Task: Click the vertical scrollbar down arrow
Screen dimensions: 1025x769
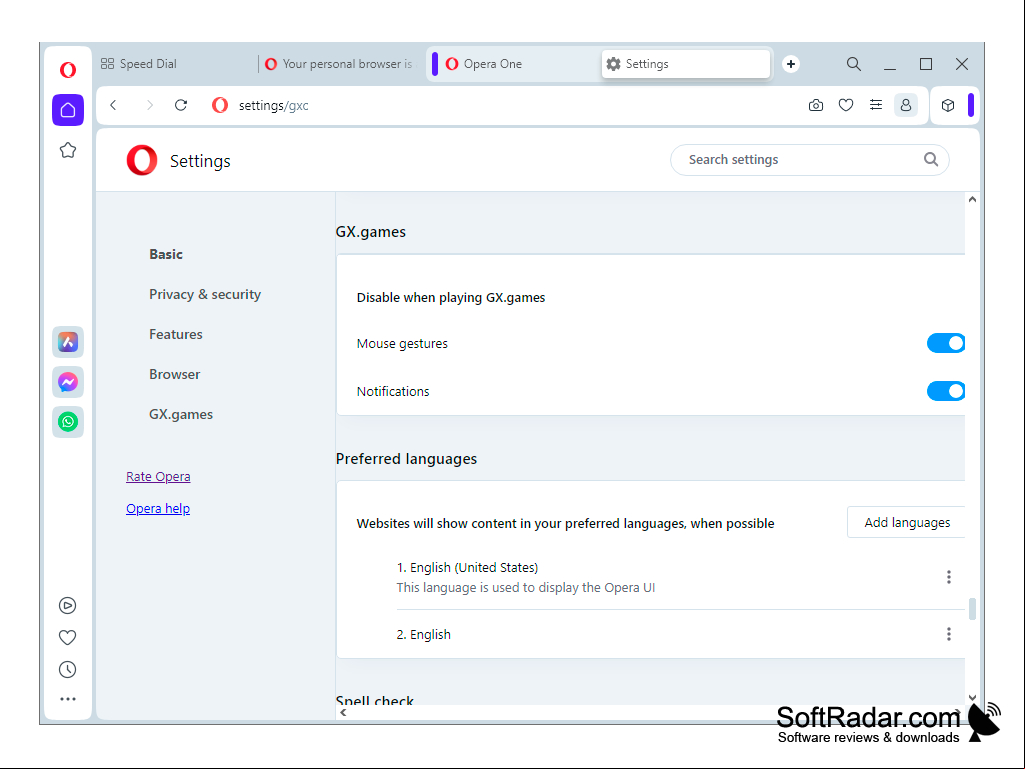Action: pyautogui.click(x=972, y=698)
